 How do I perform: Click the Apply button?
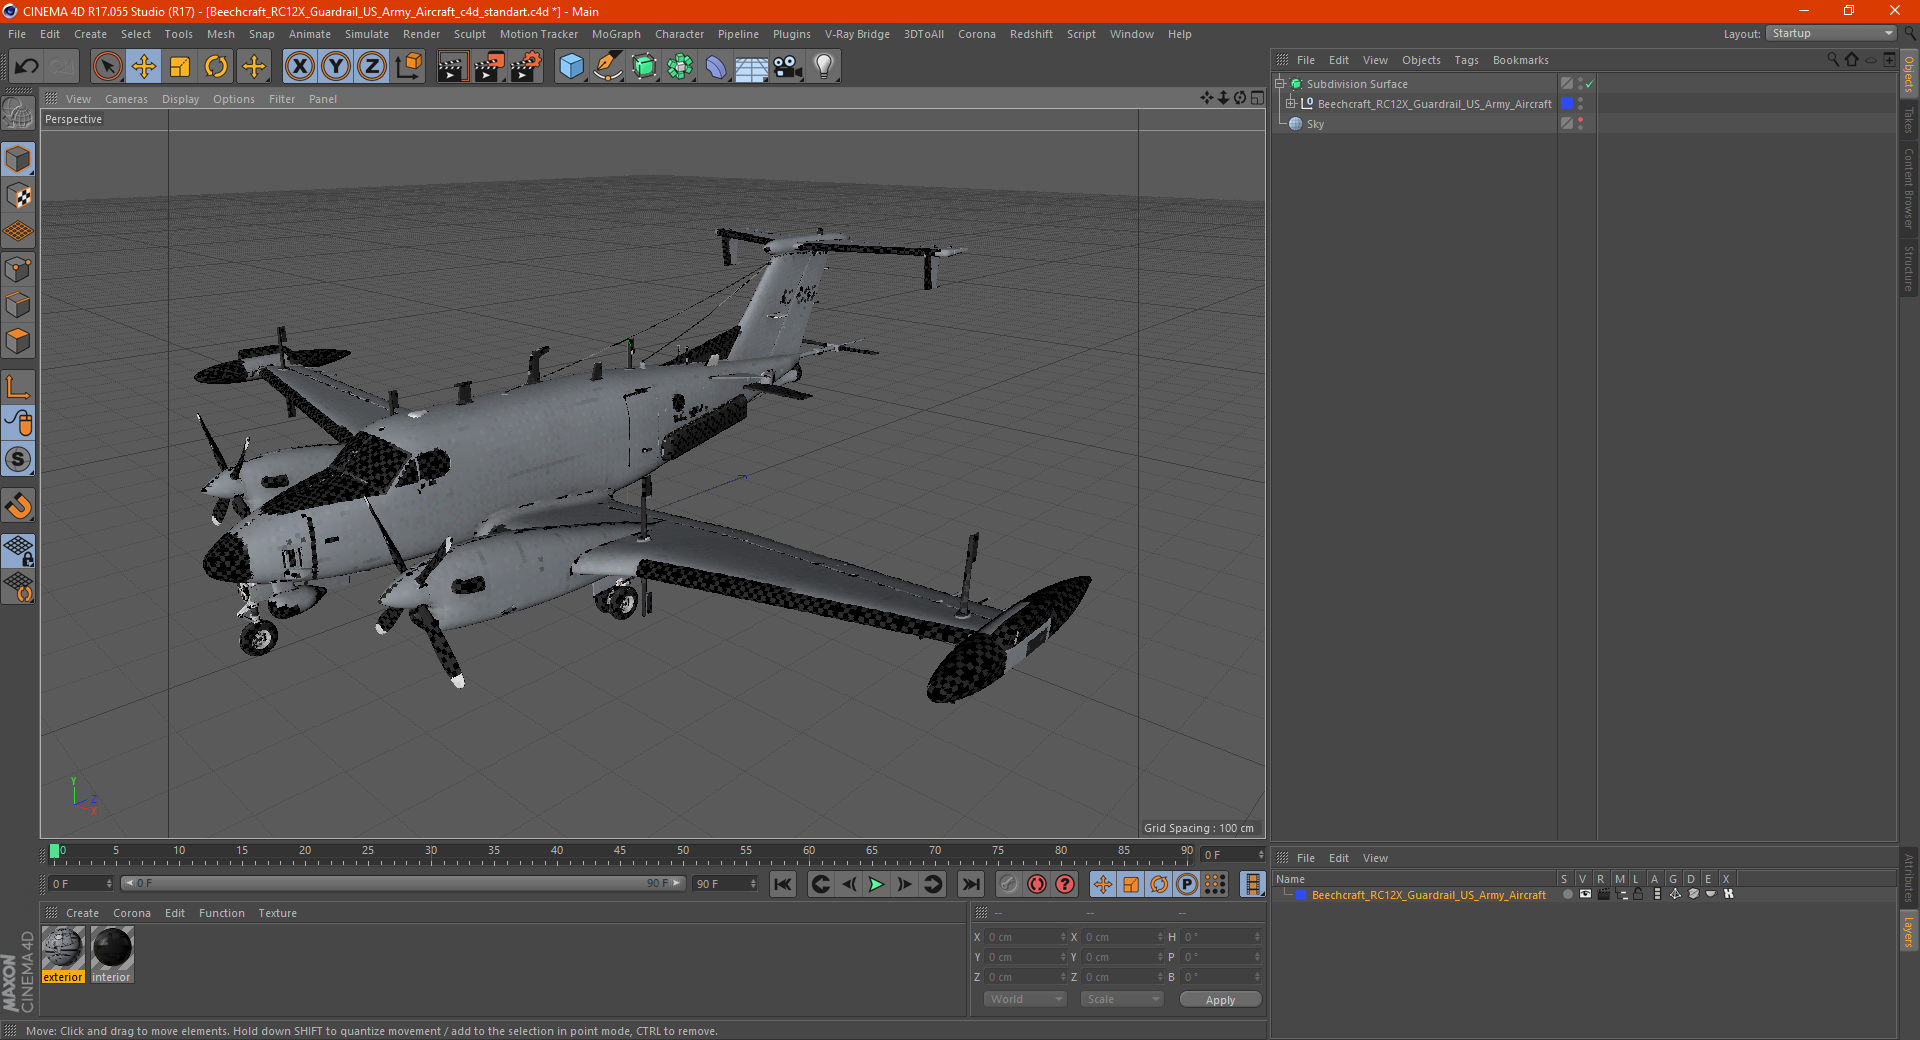(1220, 1000)
